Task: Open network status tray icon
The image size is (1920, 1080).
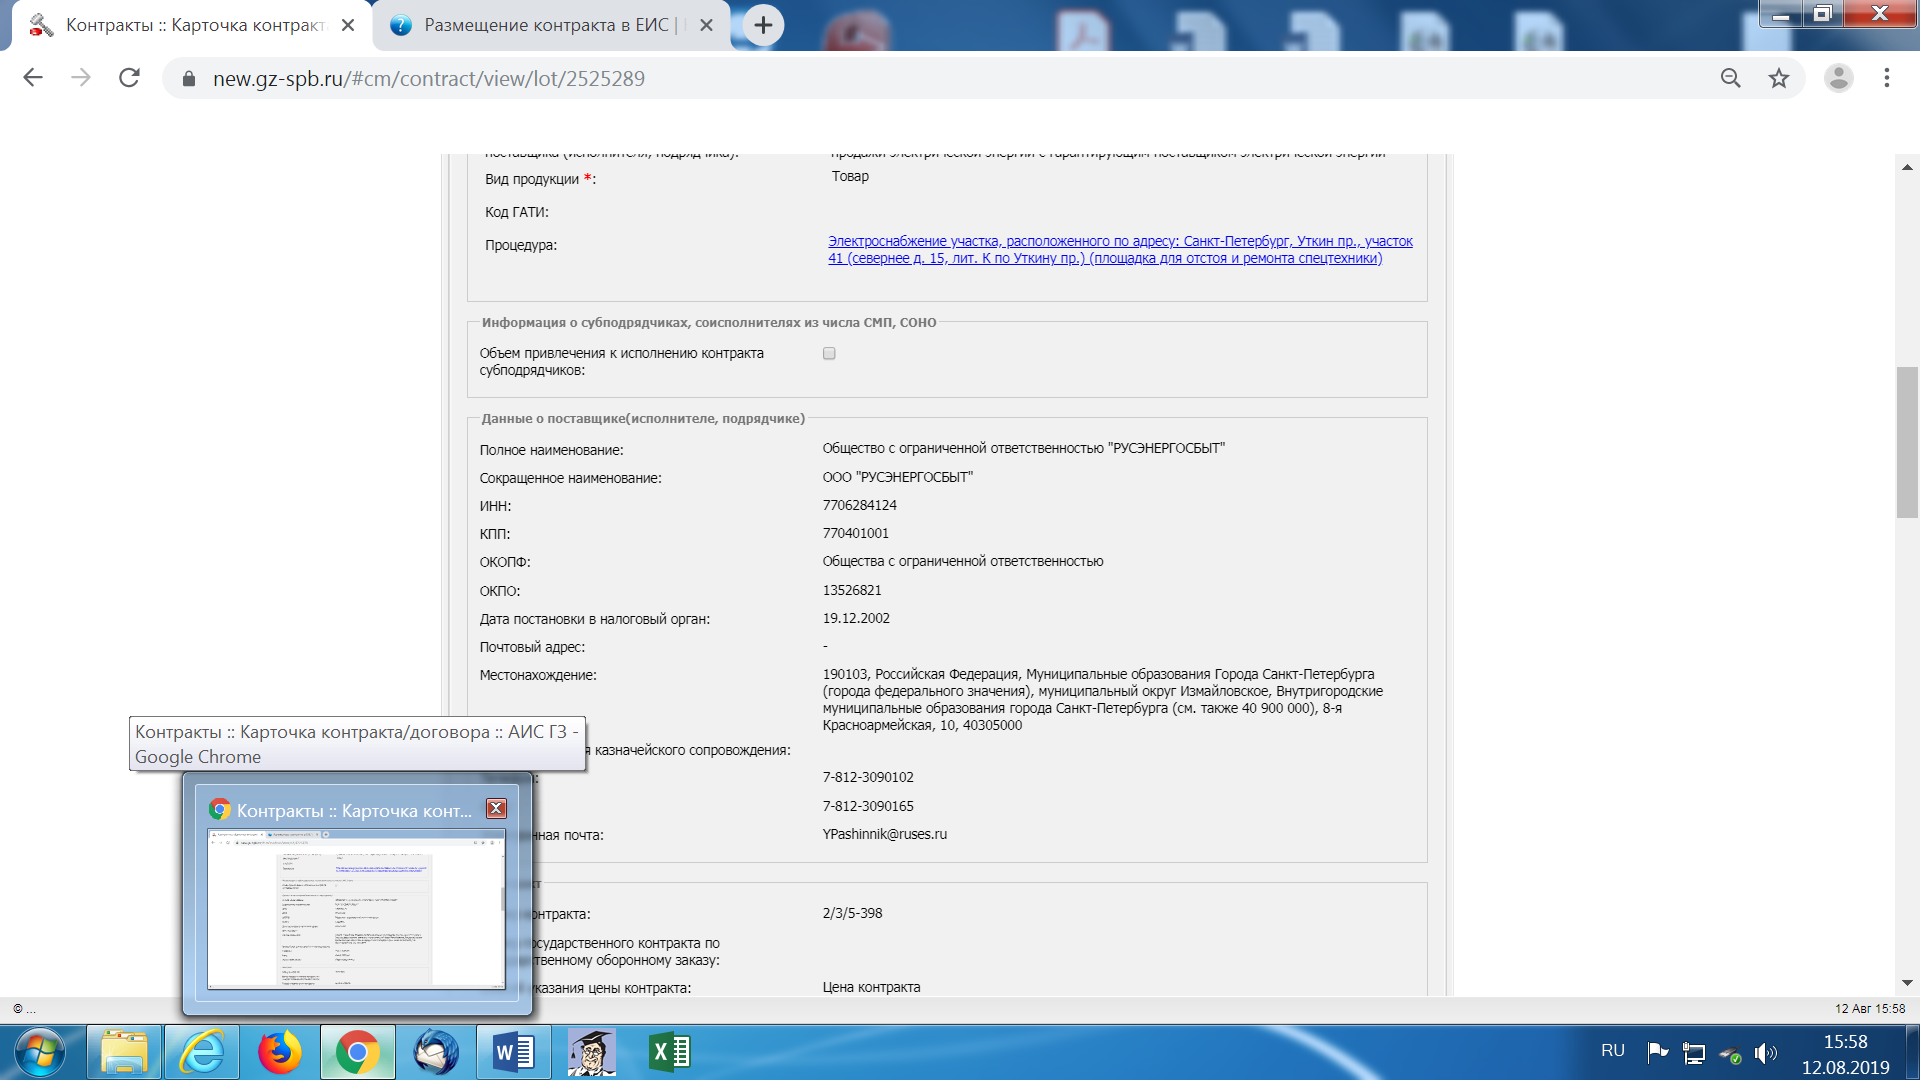Action: (1694, 1053)
